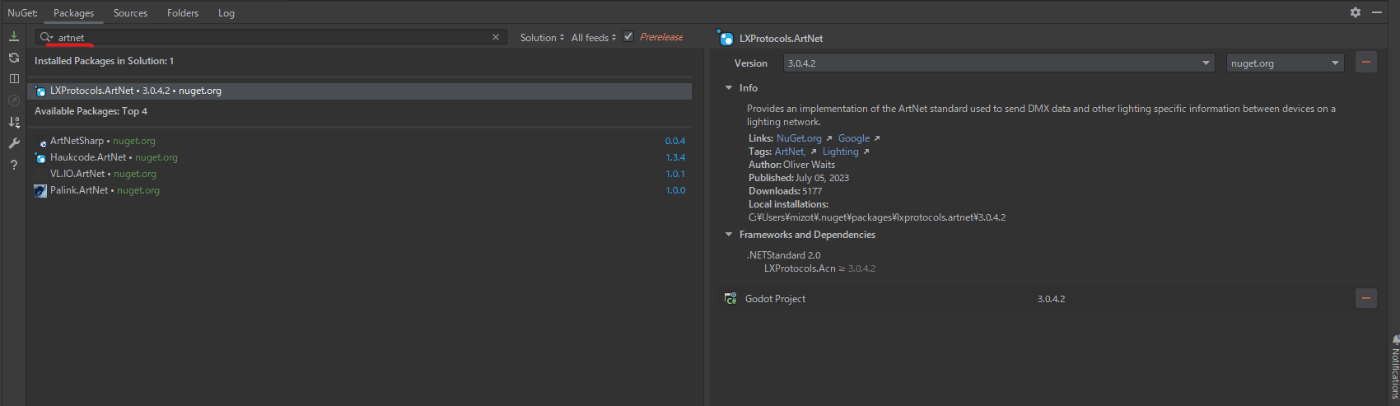Open the nuget.org source dropdown
The width and height of the screenshot is (1400, 406).
coord(1285,63)
